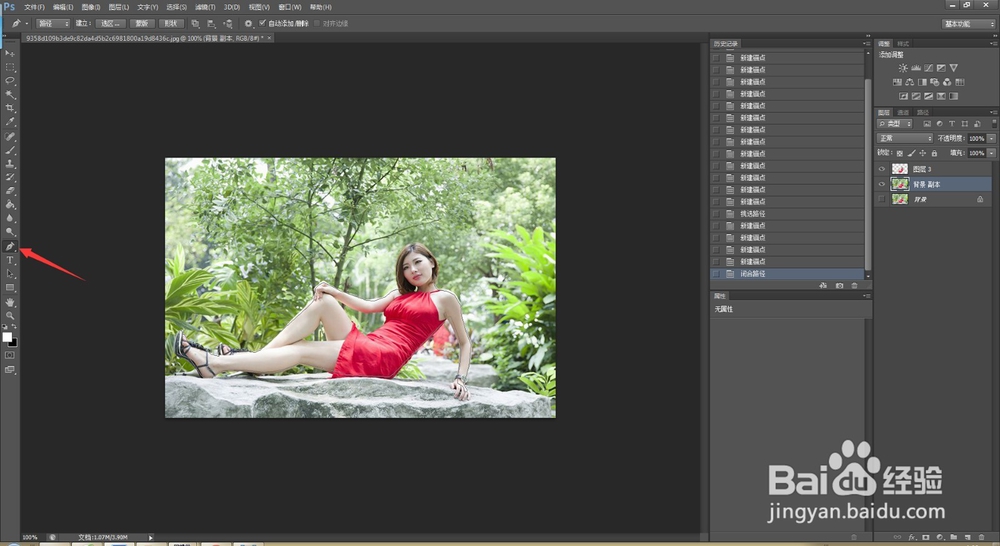Hide layer 图层 3 via eye icon
Screen dimensions: 1000x546
click(882, 169)
